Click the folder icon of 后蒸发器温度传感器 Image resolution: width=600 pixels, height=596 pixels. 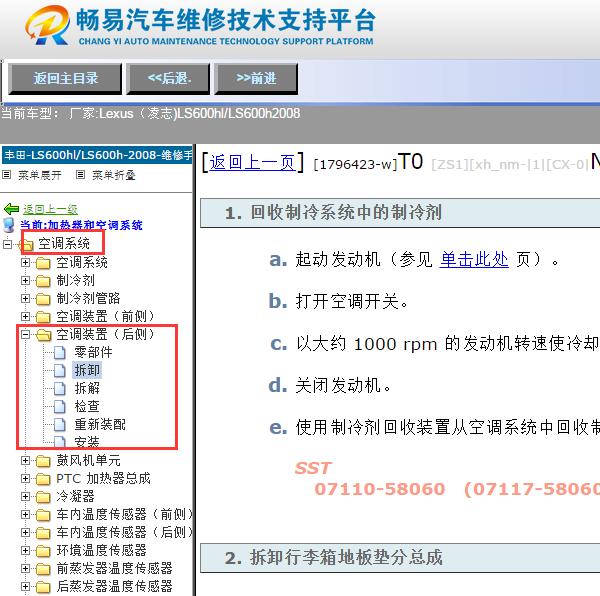[43, 587]
